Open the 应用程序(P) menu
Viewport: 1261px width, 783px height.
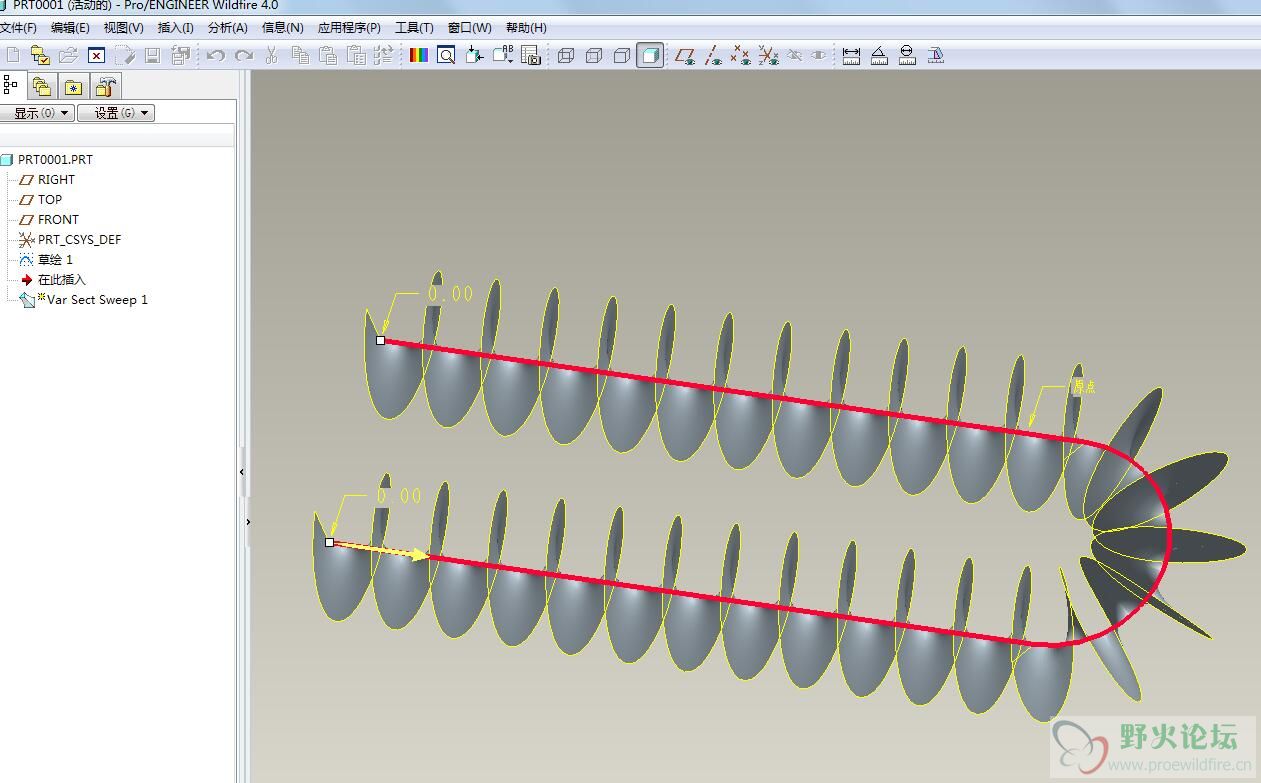pyautogui.click(x=349, y=28)
